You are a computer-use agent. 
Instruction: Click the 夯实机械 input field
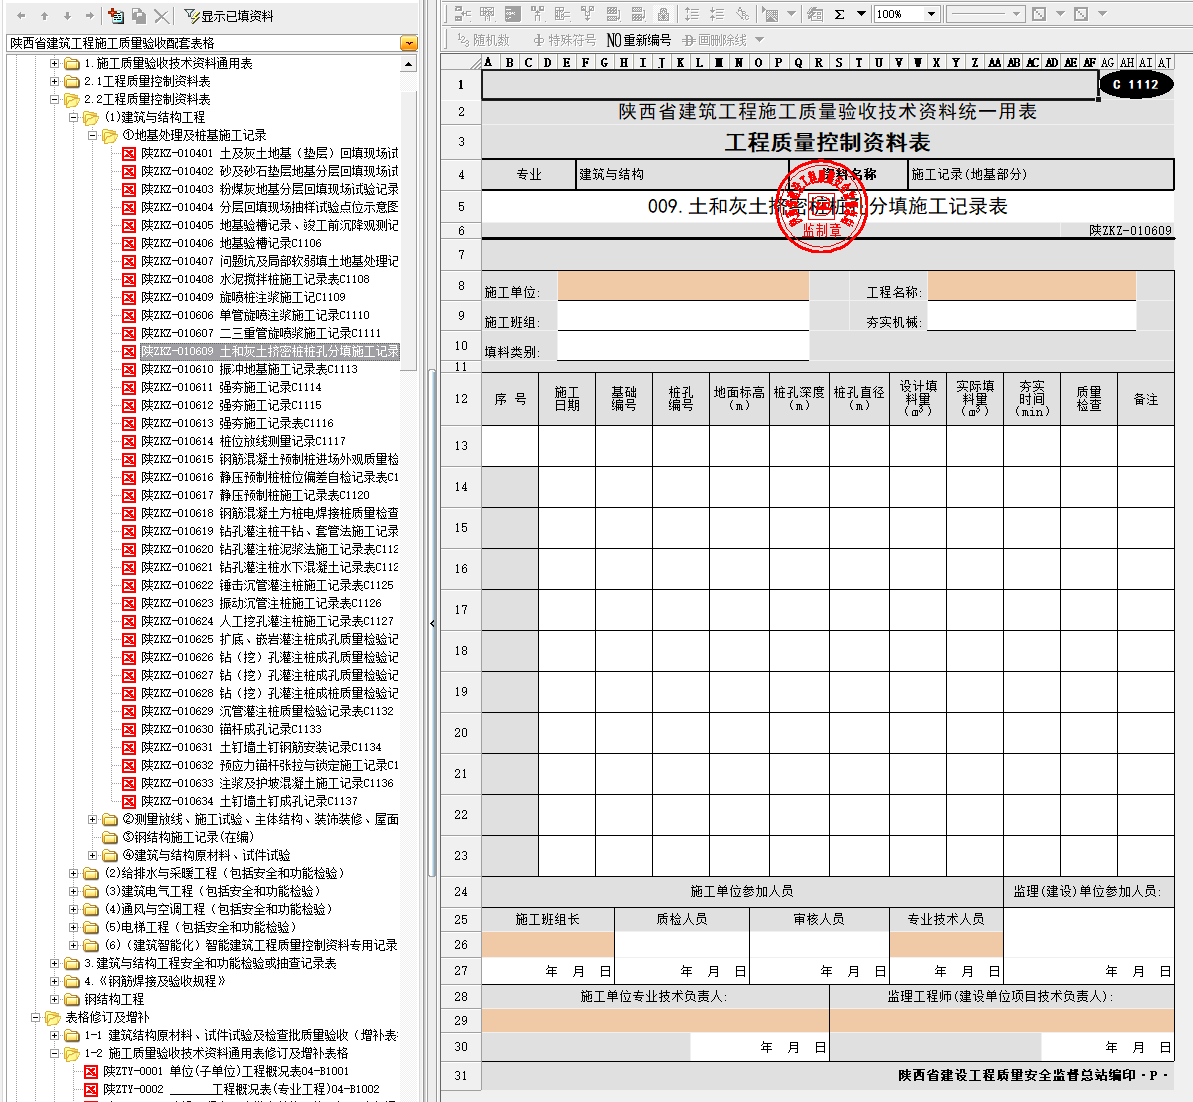(1032, 316)
